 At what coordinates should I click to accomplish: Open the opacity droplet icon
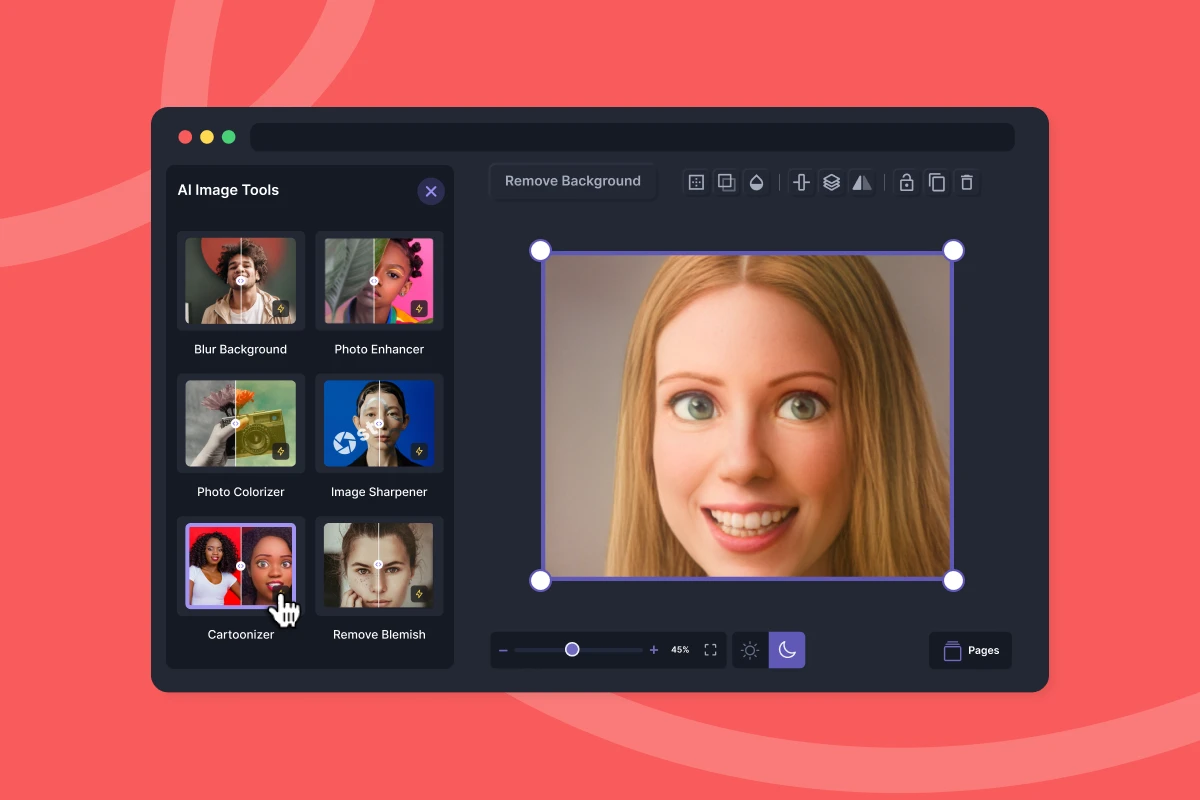757,182
